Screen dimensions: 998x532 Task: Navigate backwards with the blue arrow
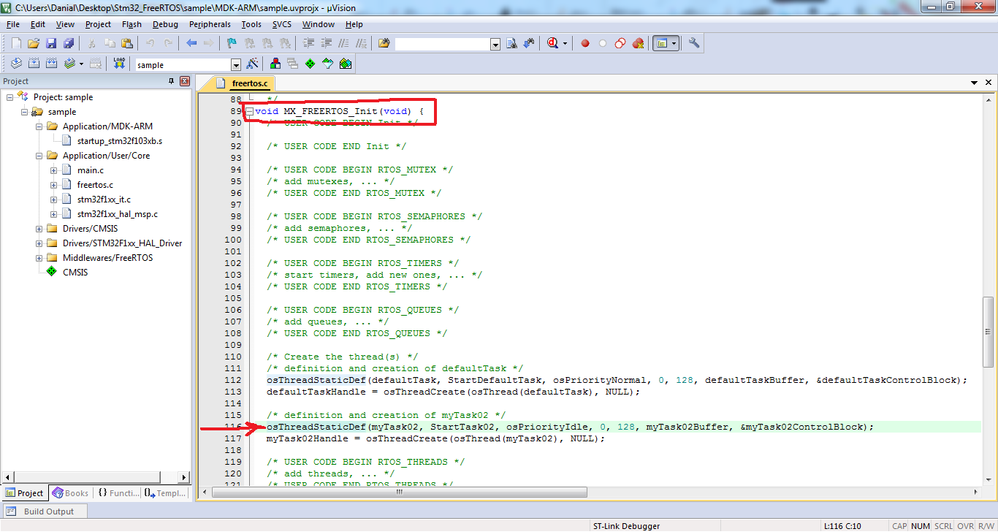tap(192, 43)
